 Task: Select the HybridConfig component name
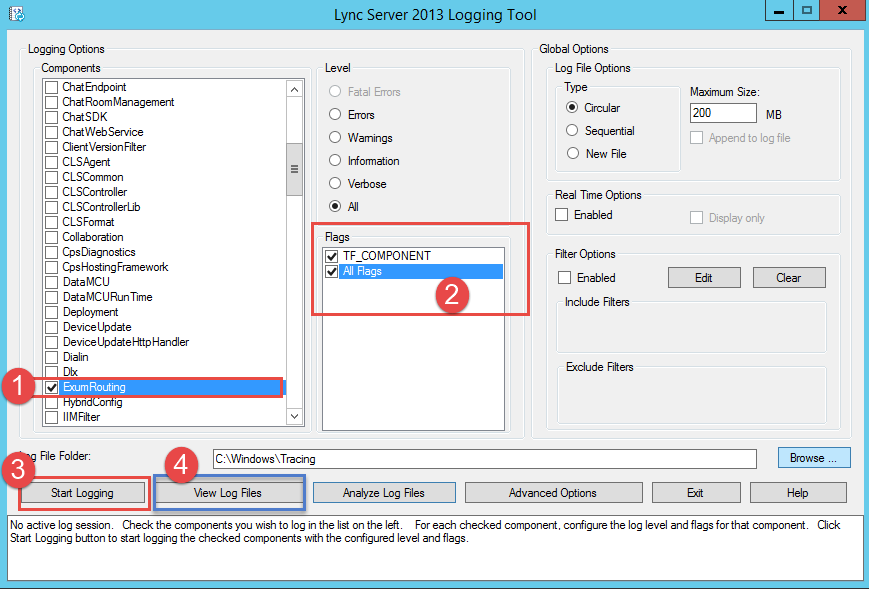coord(93,402)
